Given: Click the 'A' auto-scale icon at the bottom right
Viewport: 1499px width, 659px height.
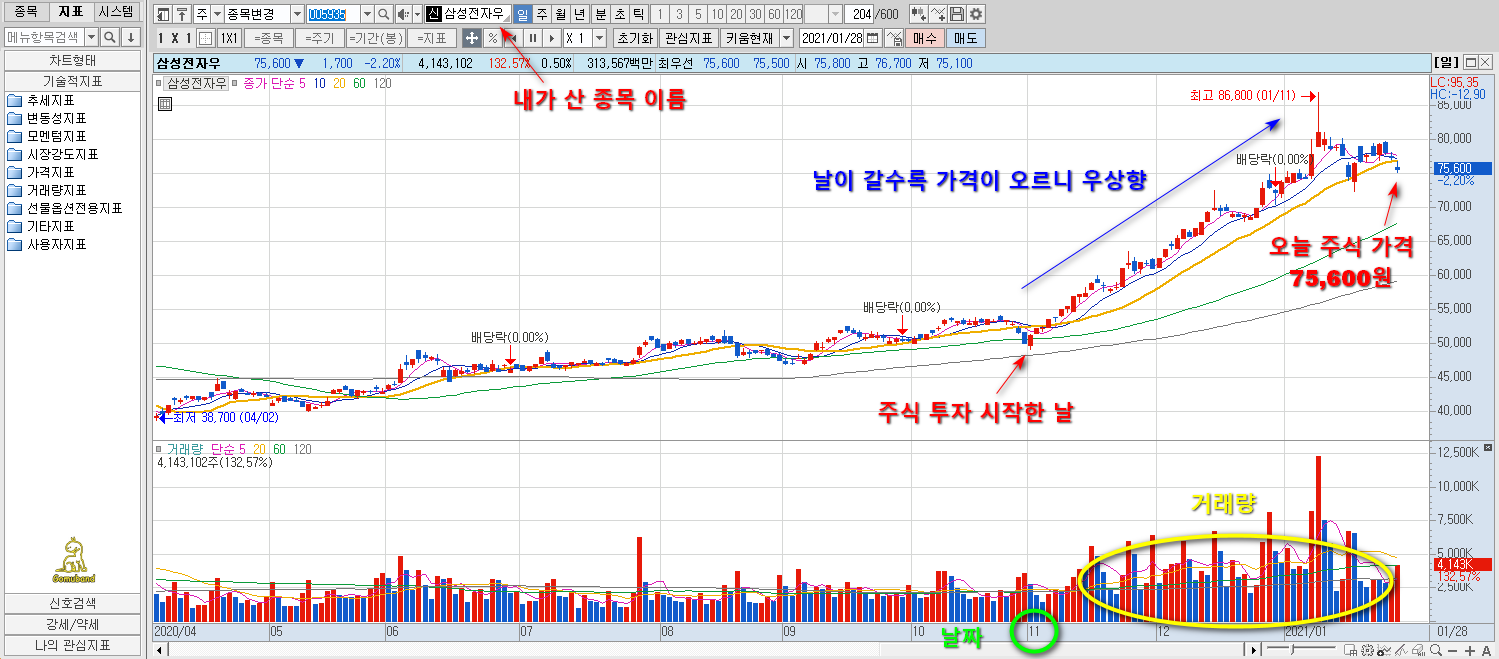Looking at the screenshot, I should (x=1486, y=651).
